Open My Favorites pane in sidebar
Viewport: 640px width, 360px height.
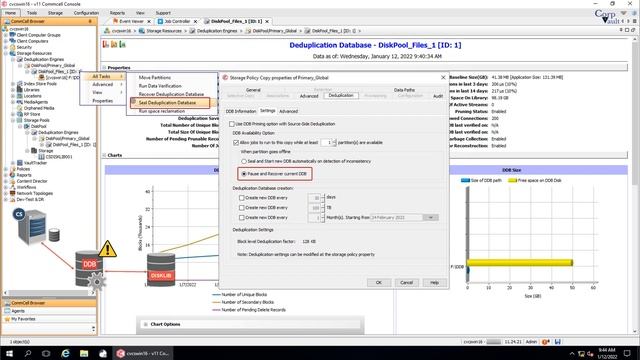49,319
